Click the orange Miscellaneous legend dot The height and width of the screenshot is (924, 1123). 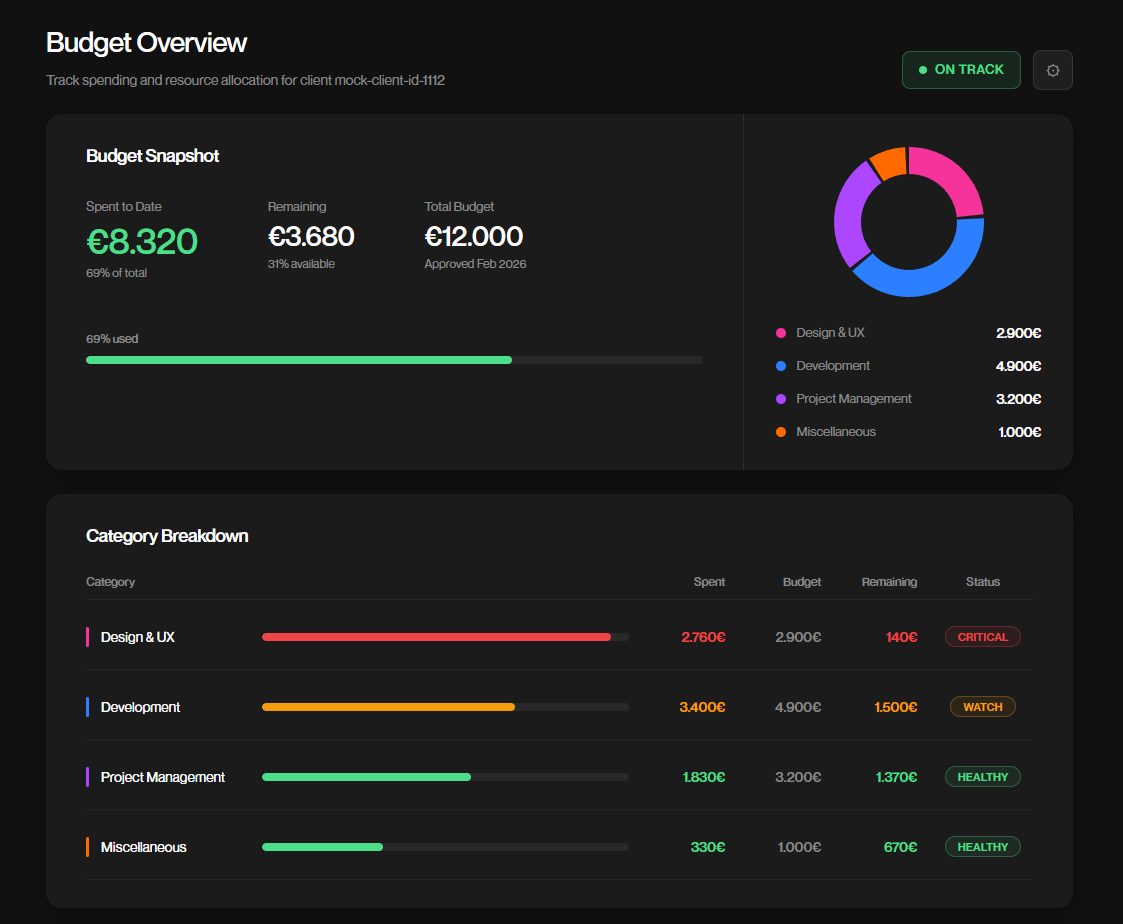781,431
